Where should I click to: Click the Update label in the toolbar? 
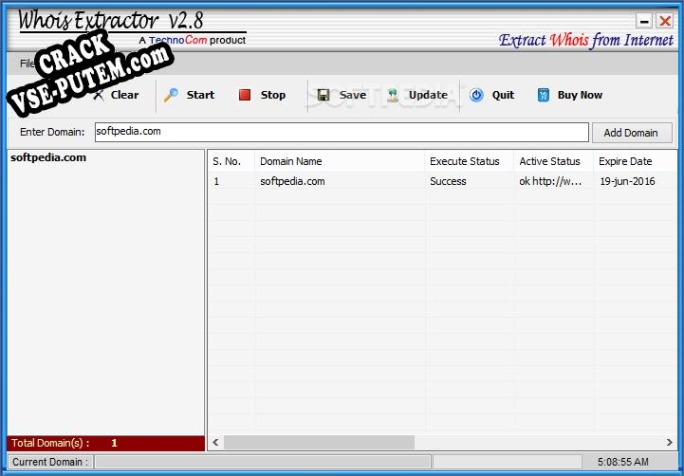tap(428, 95)
